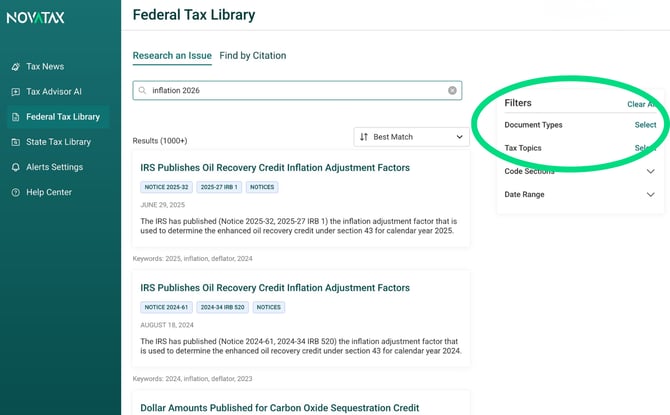Viewport: 670px width, 415px height.
Task: Click the Alerts Settings bell icon
Action: click(x=16, y=167)
